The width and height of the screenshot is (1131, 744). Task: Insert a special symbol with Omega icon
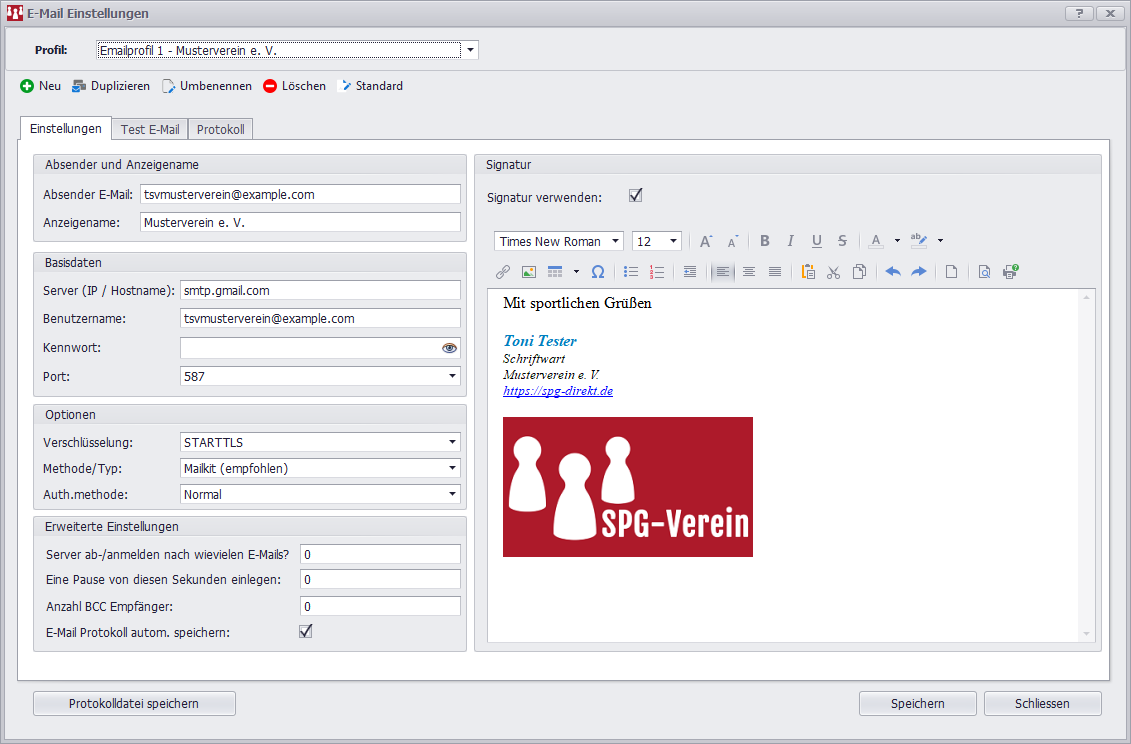[x=598, y=271]
